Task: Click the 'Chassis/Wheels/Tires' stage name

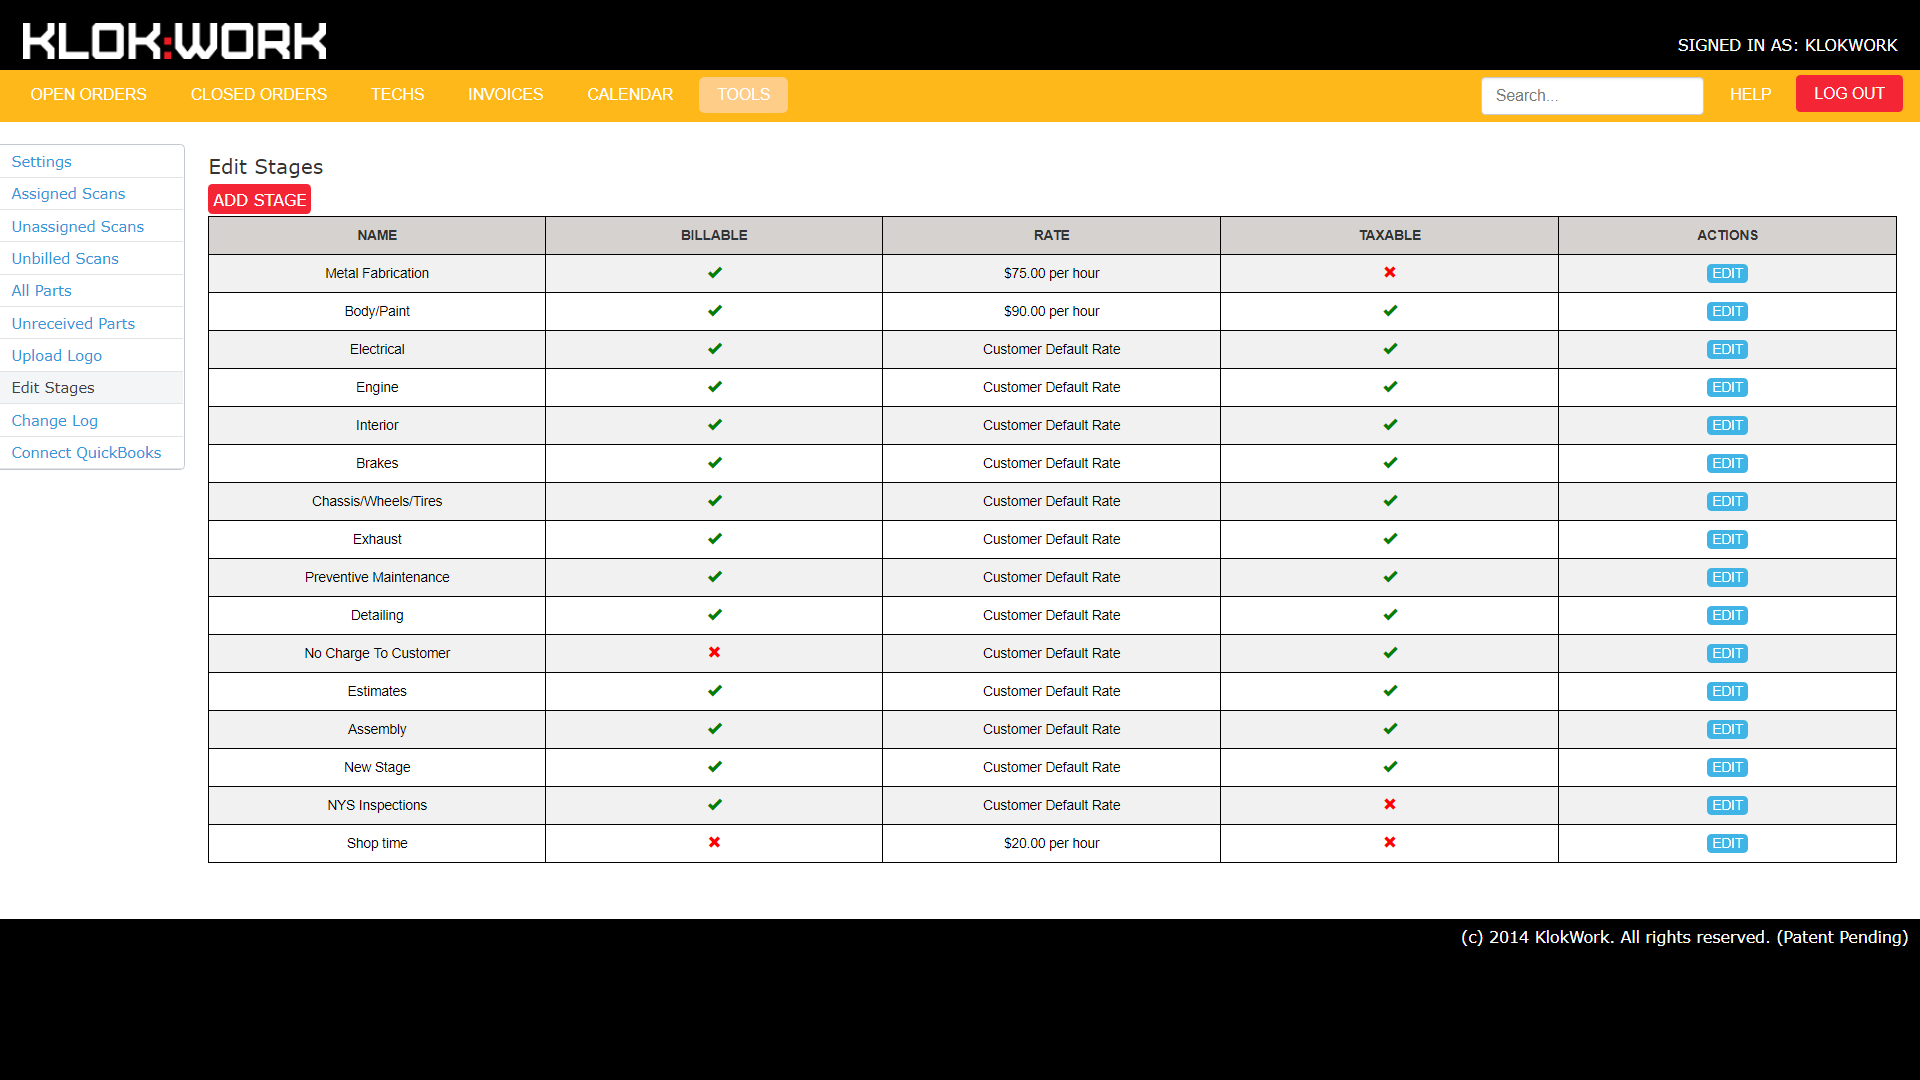Action: [377, 501]
